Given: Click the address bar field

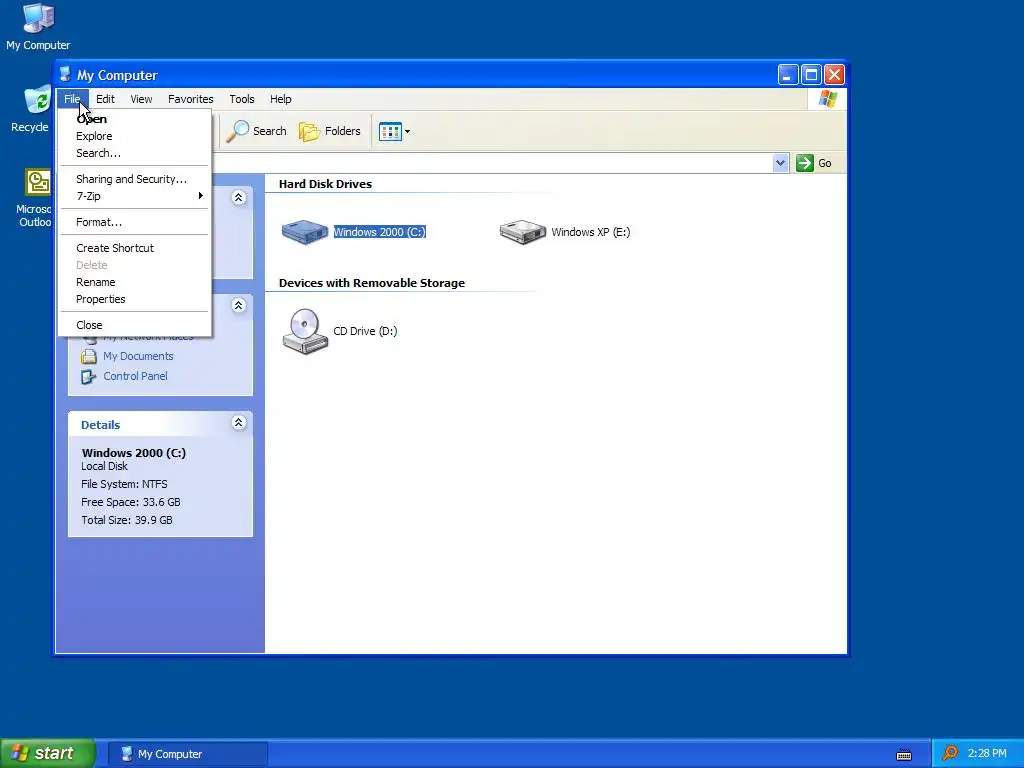Looking at the screenshot, I should click(491, 163).
